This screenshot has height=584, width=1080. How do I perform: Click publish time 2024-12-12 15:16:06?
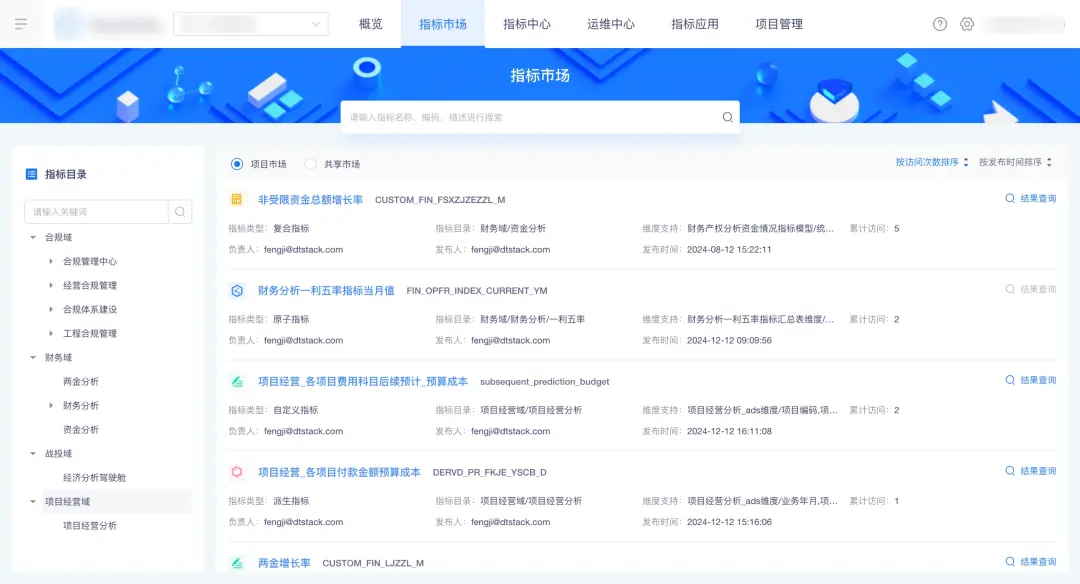tap(729, 523)
